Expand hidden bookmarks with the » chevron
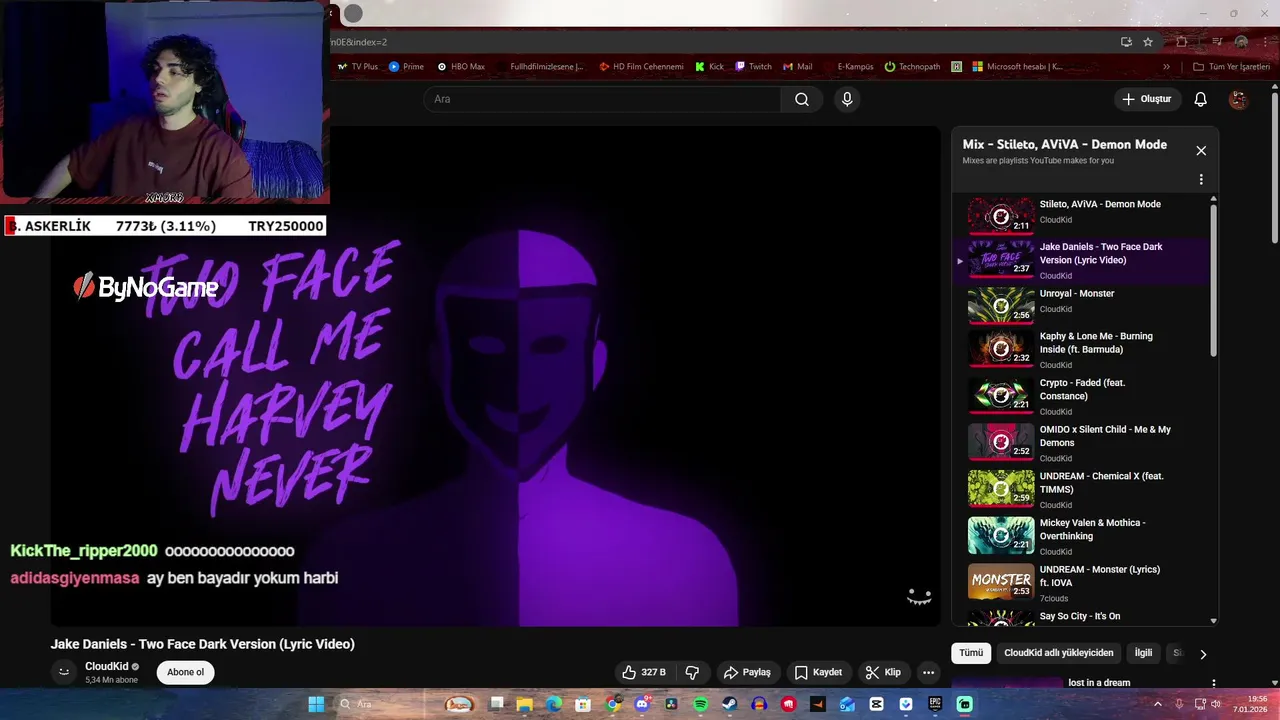The width and height of the screenshot is (1280, 720). point(1166,67)
